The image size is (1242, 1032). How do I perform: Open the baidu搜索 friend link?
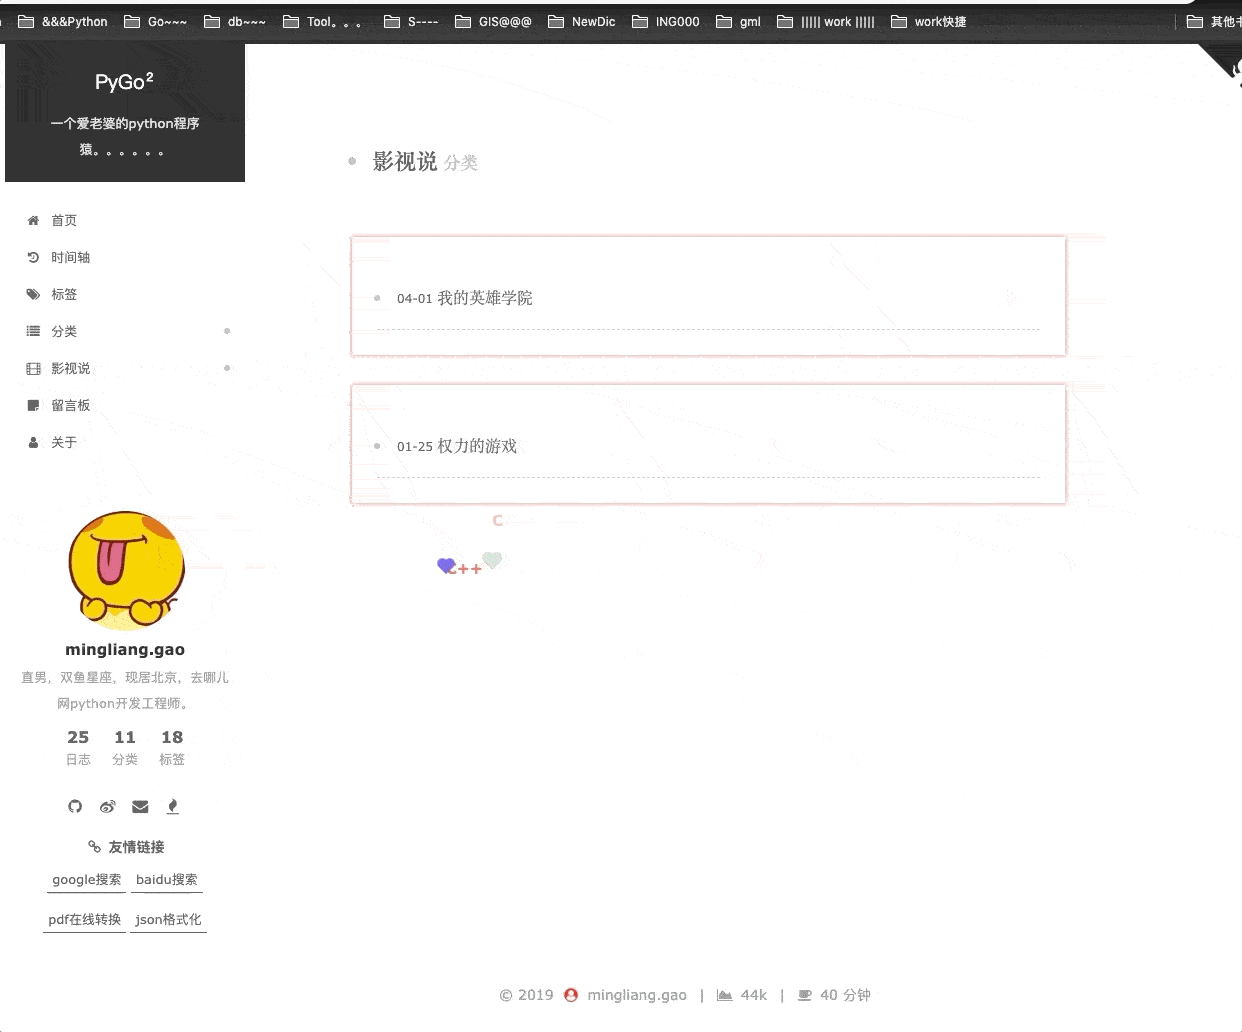pos(167,880)
